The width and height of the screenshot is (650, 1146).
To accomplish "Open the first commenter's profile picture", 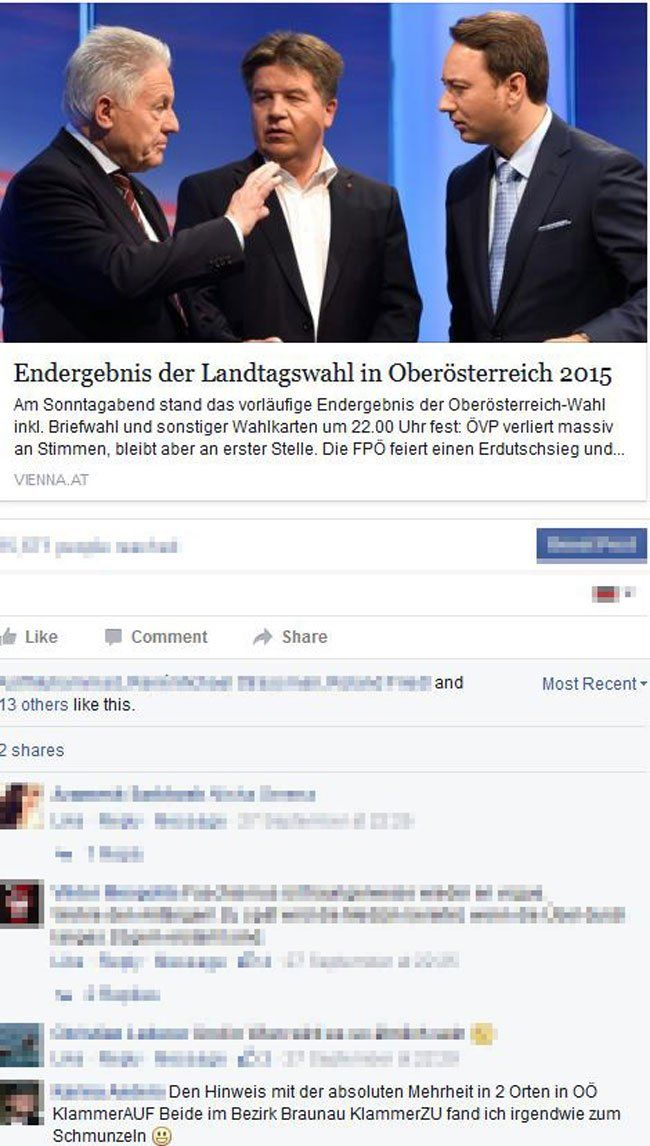I will [21, 805].
